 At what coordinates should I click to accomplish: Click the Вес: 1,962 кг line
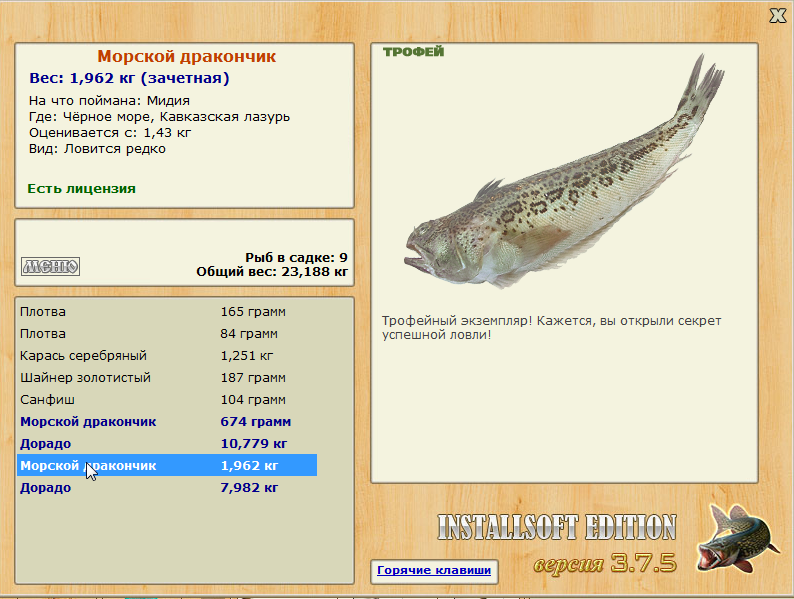coord(129,78)
